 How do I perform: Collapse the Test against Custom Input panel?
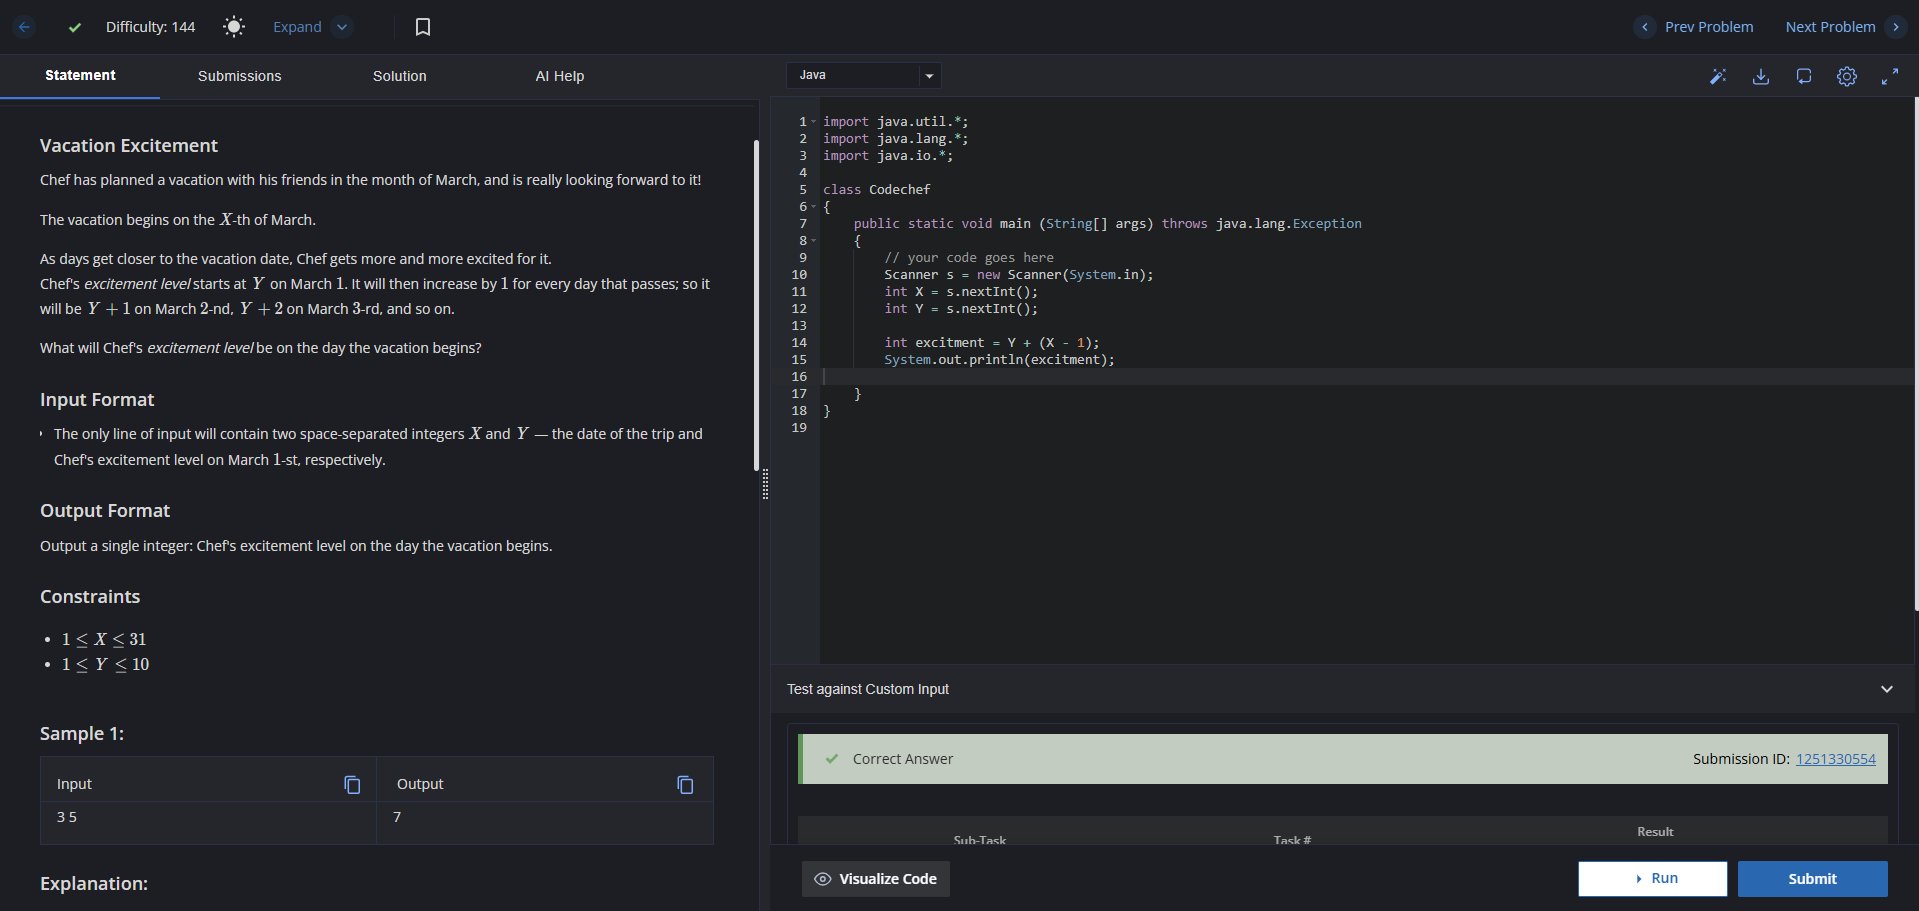click(x=1887, y=689)
